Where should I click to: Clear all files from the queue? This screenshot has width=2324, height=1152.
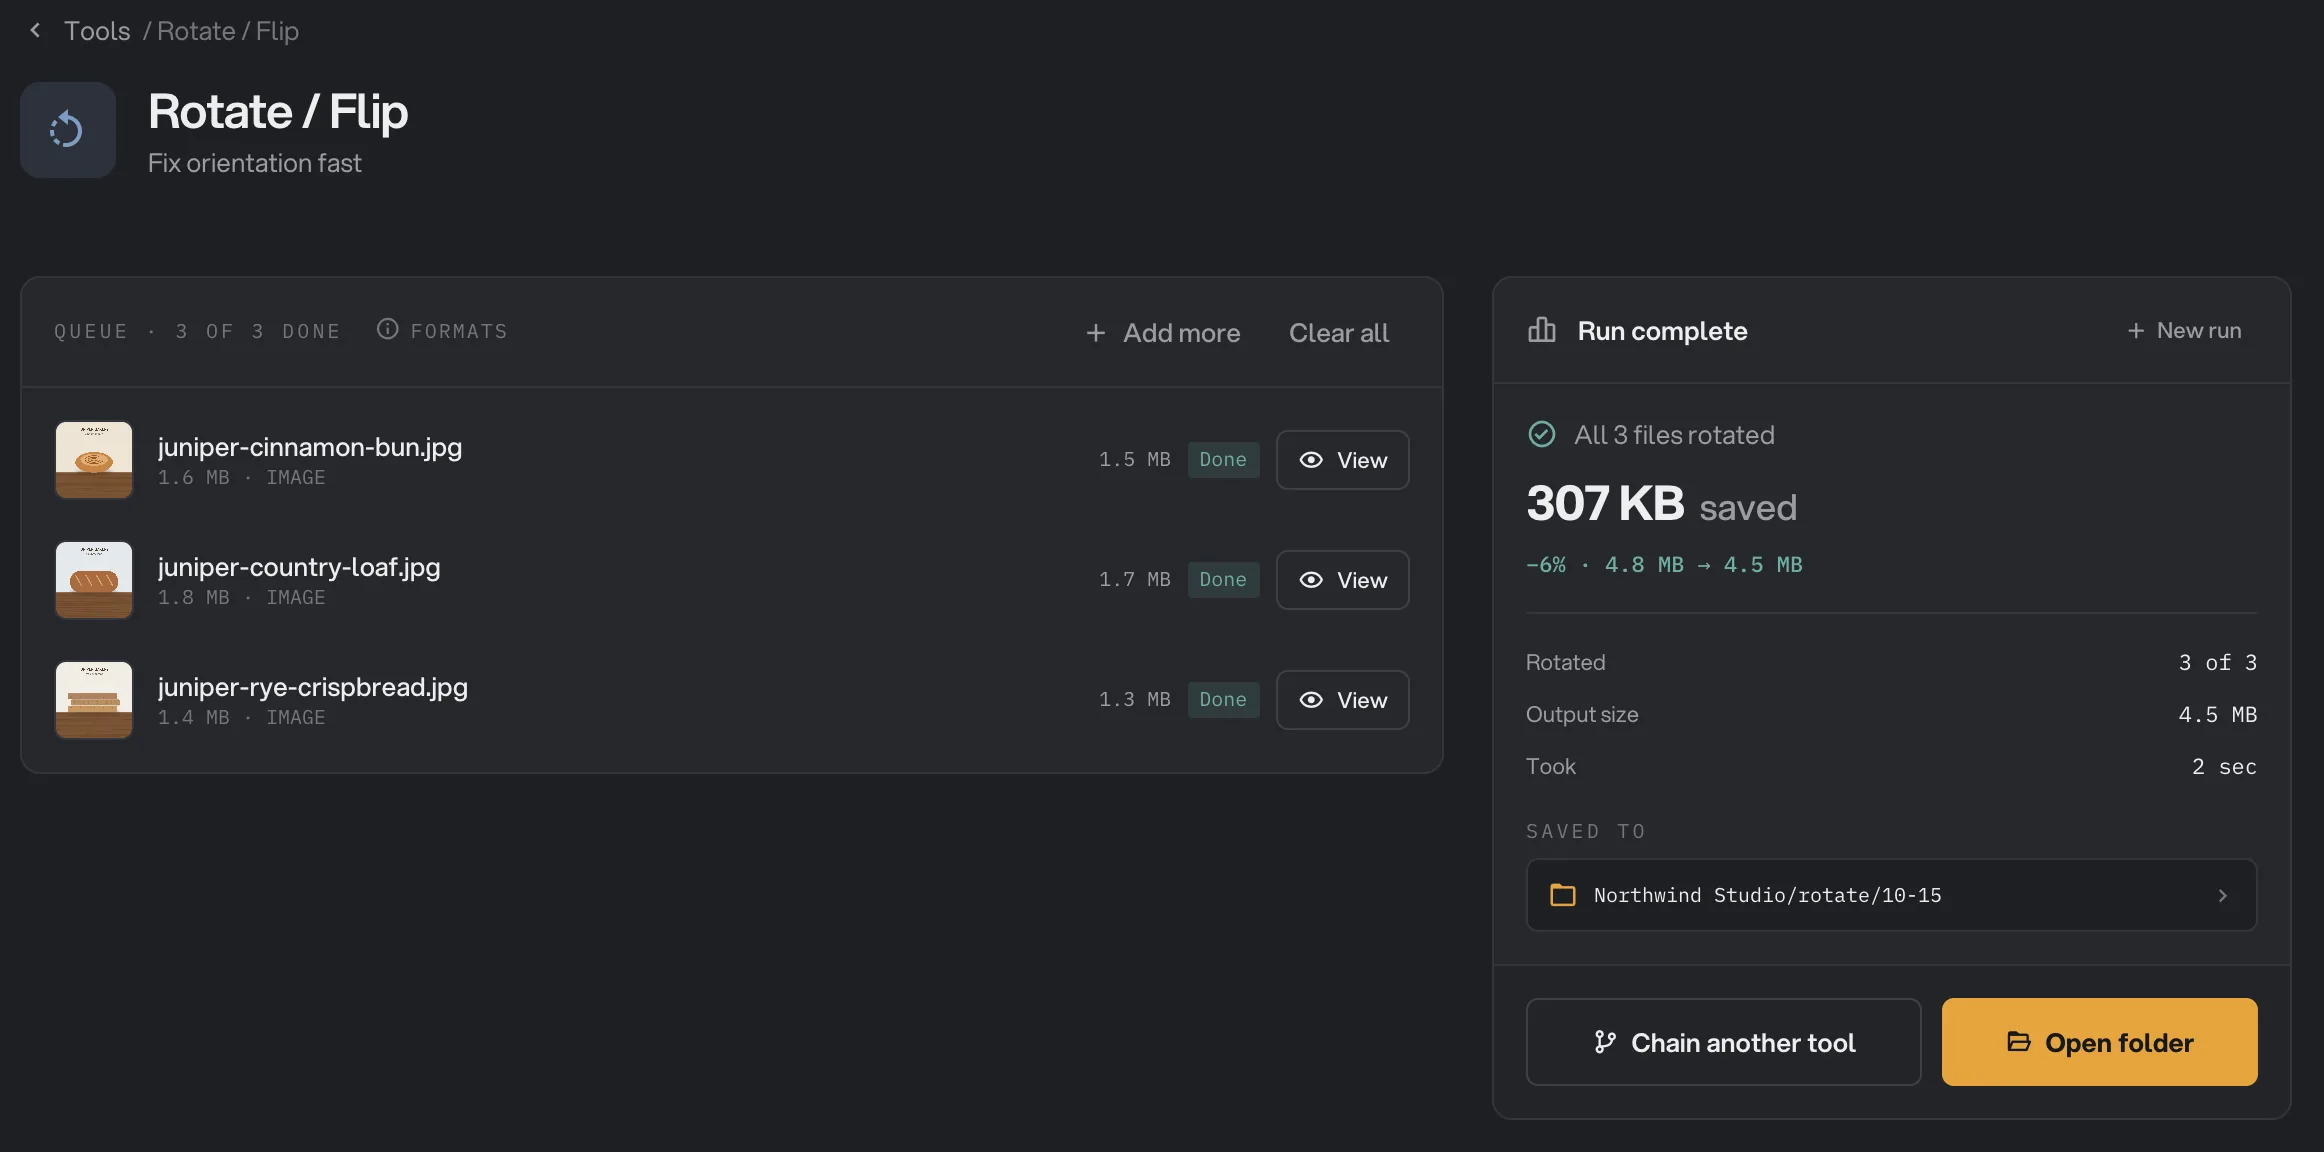1338,333
